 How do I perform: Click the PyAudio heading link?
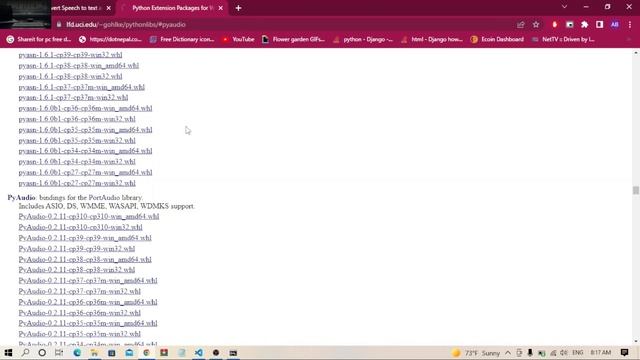pos(21,198)
